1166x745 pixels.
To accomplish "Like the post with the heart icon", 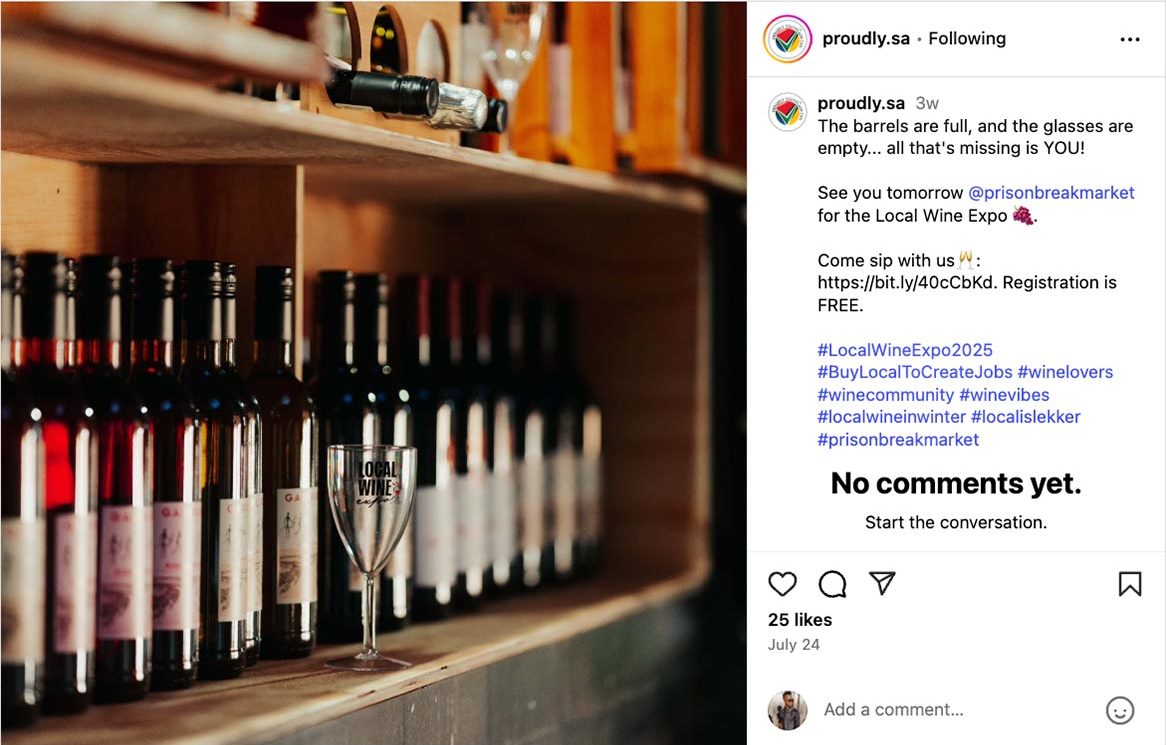I will [783, 584].
